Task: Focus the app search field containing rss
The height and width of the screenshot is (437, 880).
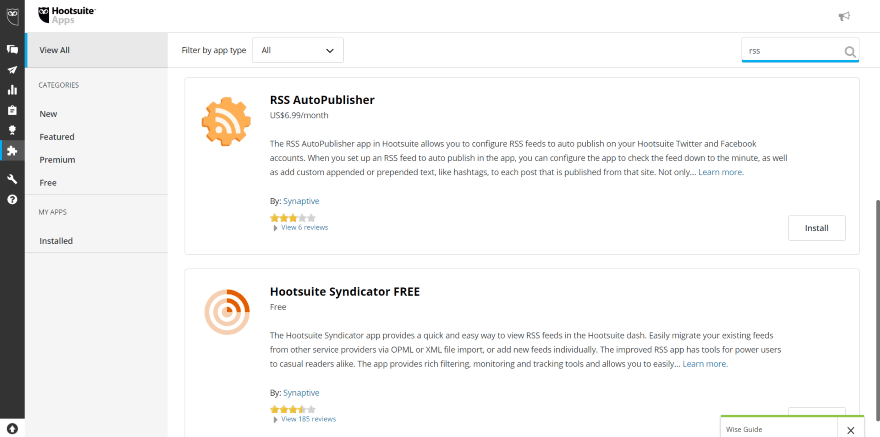Action: (x=792, y=50)
